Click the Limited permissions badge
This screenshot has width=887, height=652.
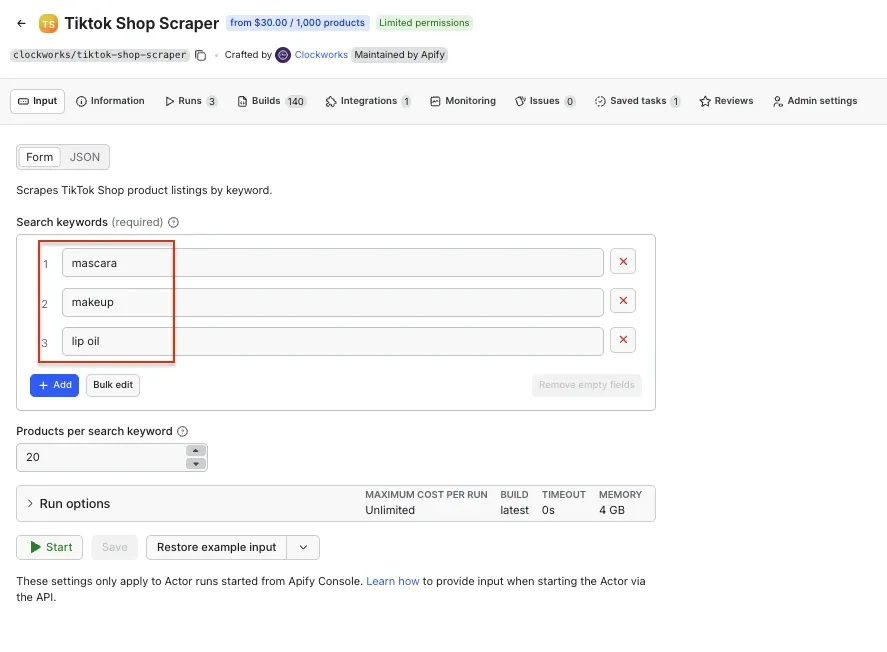[424, 23]
